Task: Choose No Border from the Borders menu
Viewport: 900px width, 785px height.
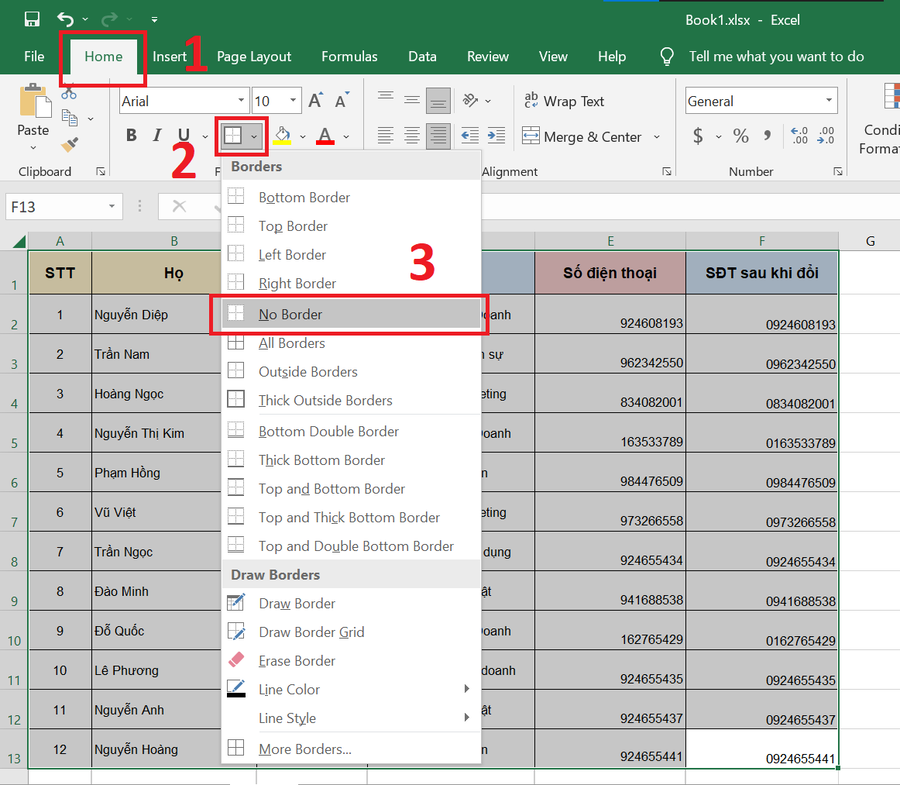Action: 351,314
